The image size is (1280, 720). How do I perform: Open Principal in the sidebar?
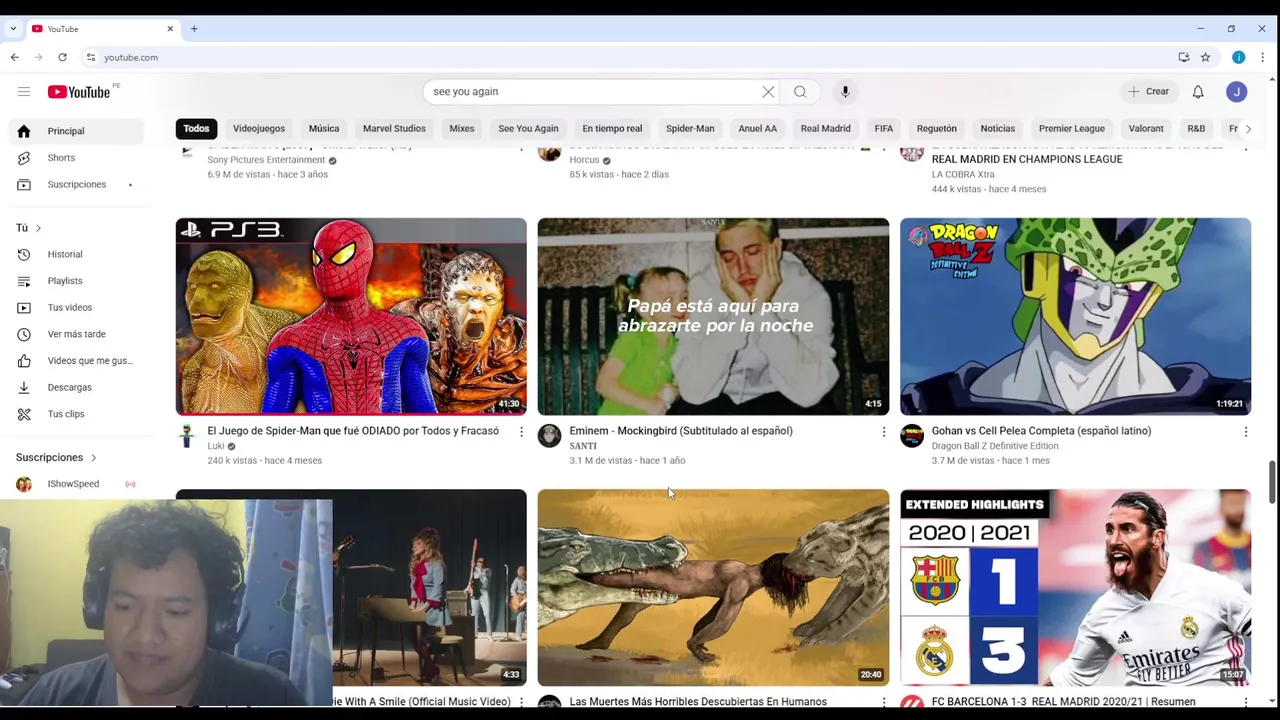(x=76, y=131)
